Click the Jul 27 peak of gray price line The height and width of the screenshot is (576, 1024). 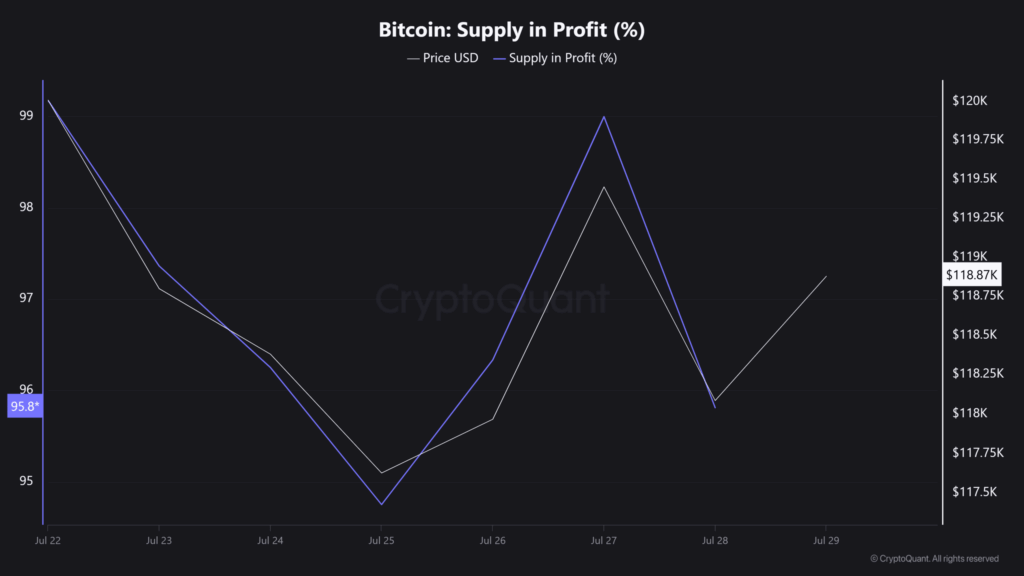(603, 187)
